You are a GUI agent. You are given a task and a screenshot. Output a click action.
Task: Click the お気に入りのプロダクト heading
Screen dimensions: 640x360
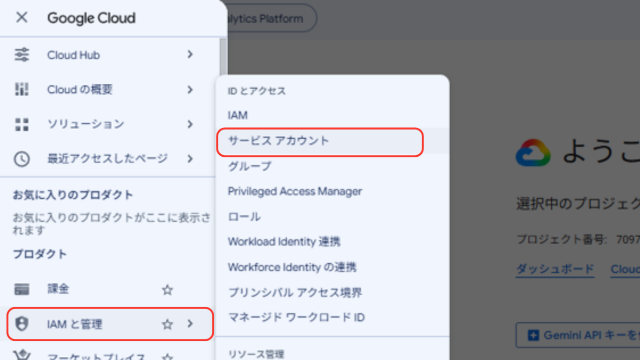(x=73, y=195)
